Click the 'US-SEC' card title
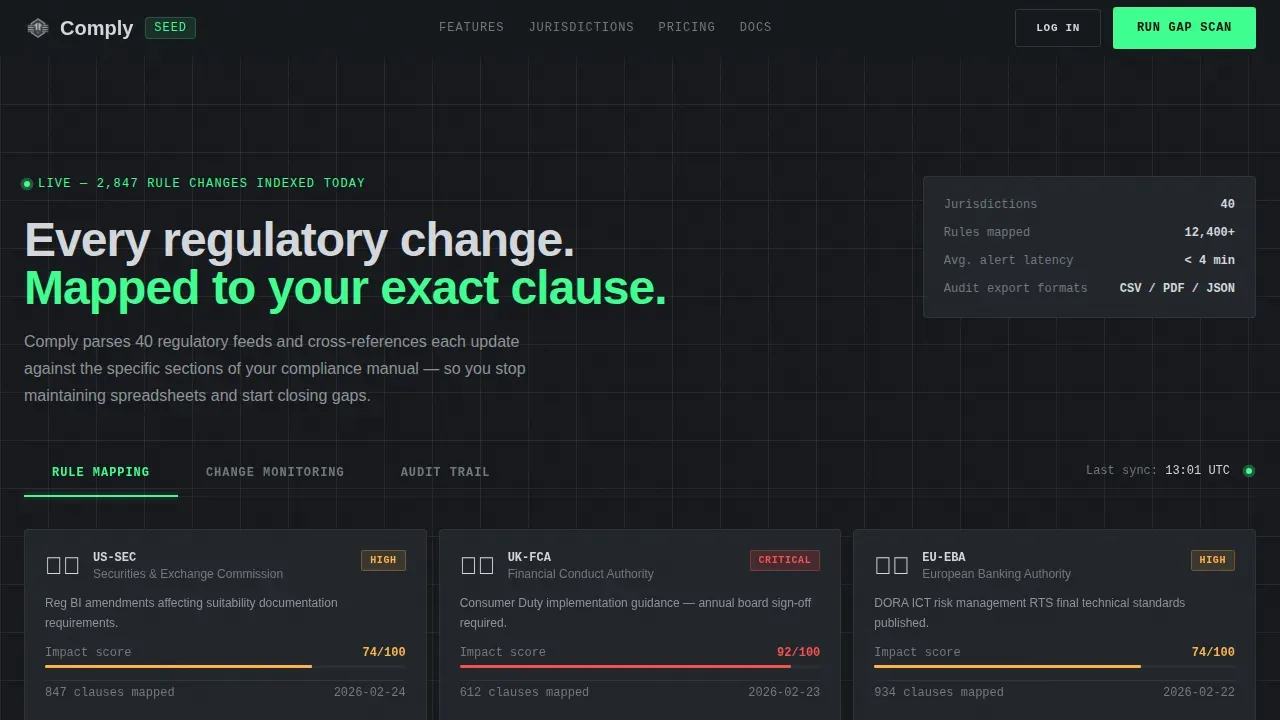Viewport: 1280px width, 720px height. (114, 557)
